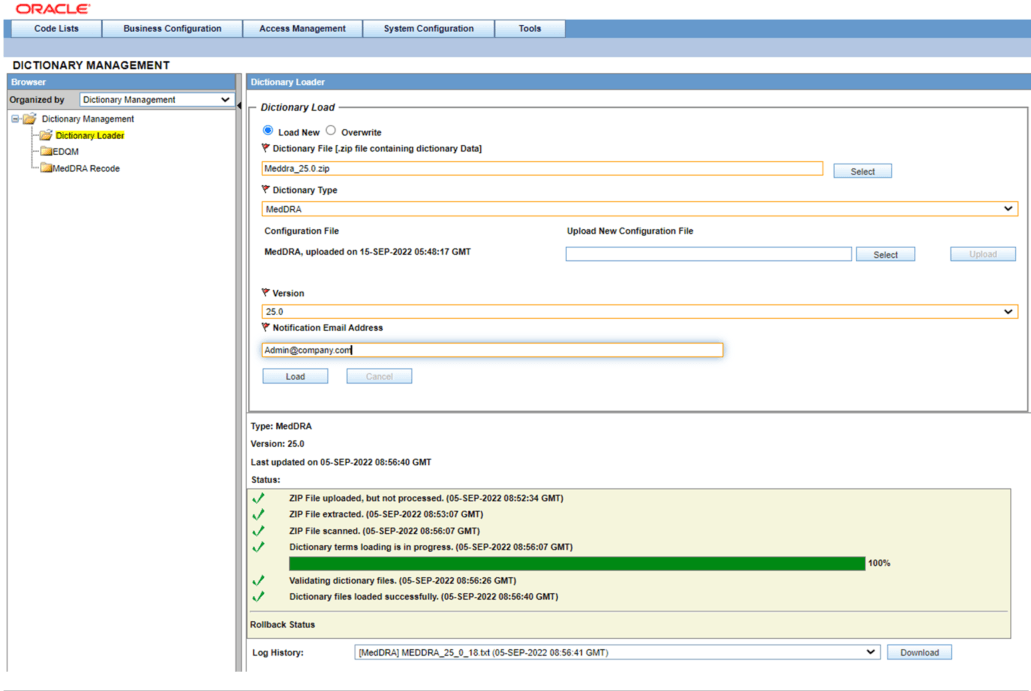Viewport: 1031px width, 691px height.
Task: Click the checkmark beside ZIP File uploaded
Action: click(258, 498)
